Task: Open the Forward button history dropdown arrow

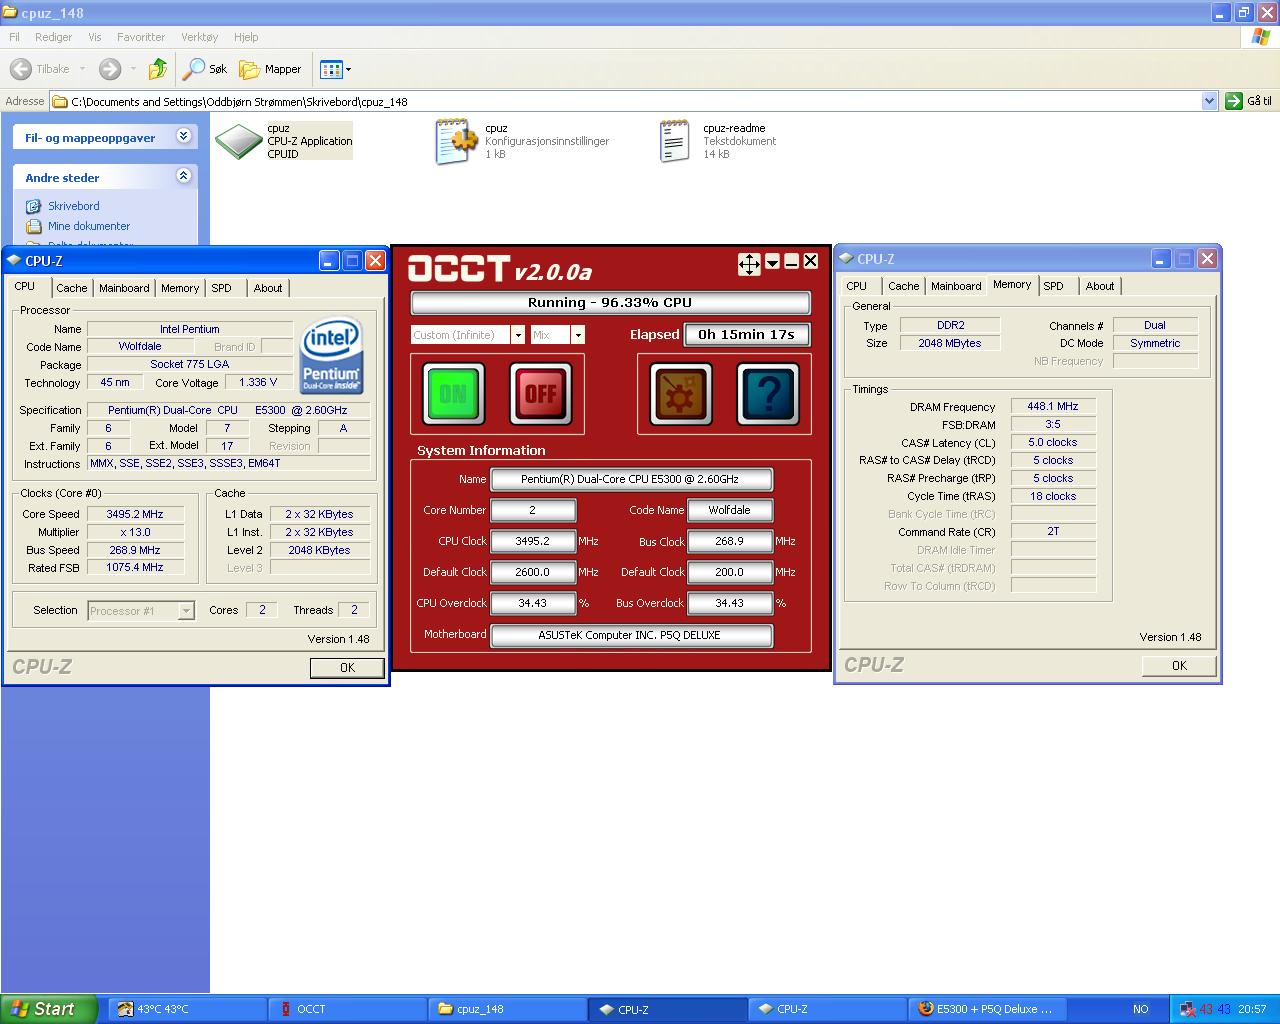Action: point(133,69)
